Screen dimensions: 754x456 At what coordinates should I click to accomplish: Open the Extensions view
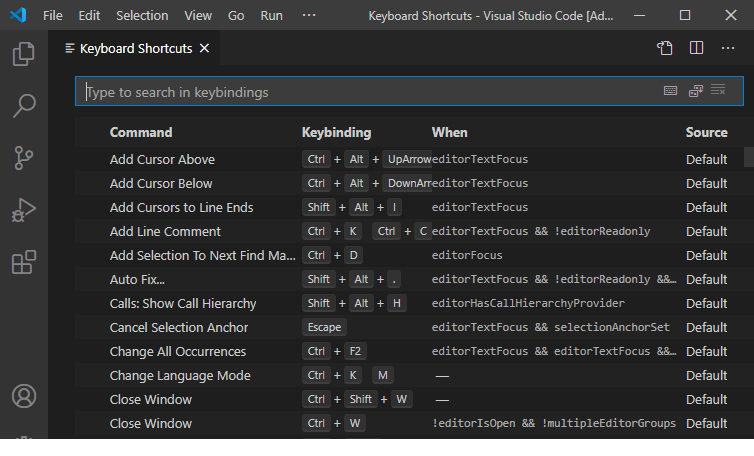(x=24, y=262)
